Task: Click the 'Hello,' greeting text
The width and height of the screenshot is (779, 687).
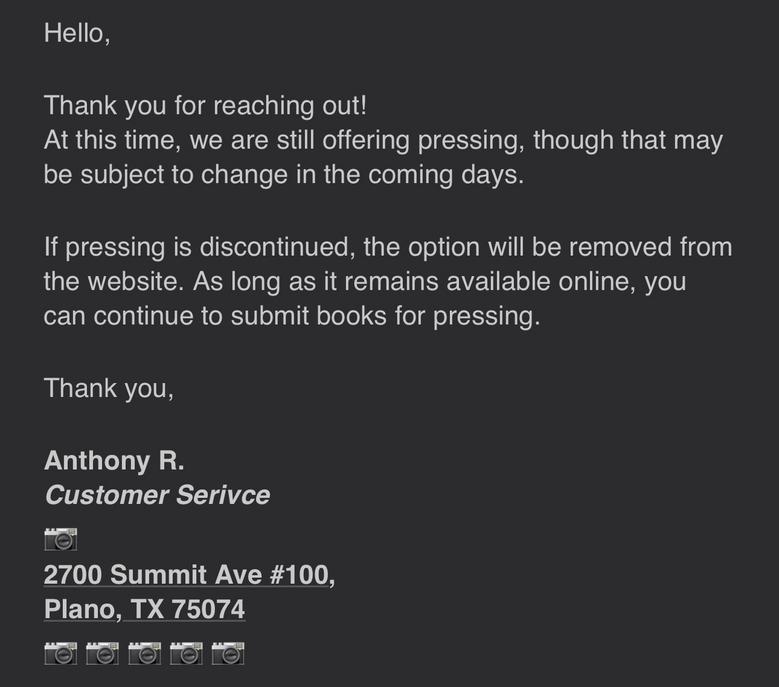Action: point(77,33)
